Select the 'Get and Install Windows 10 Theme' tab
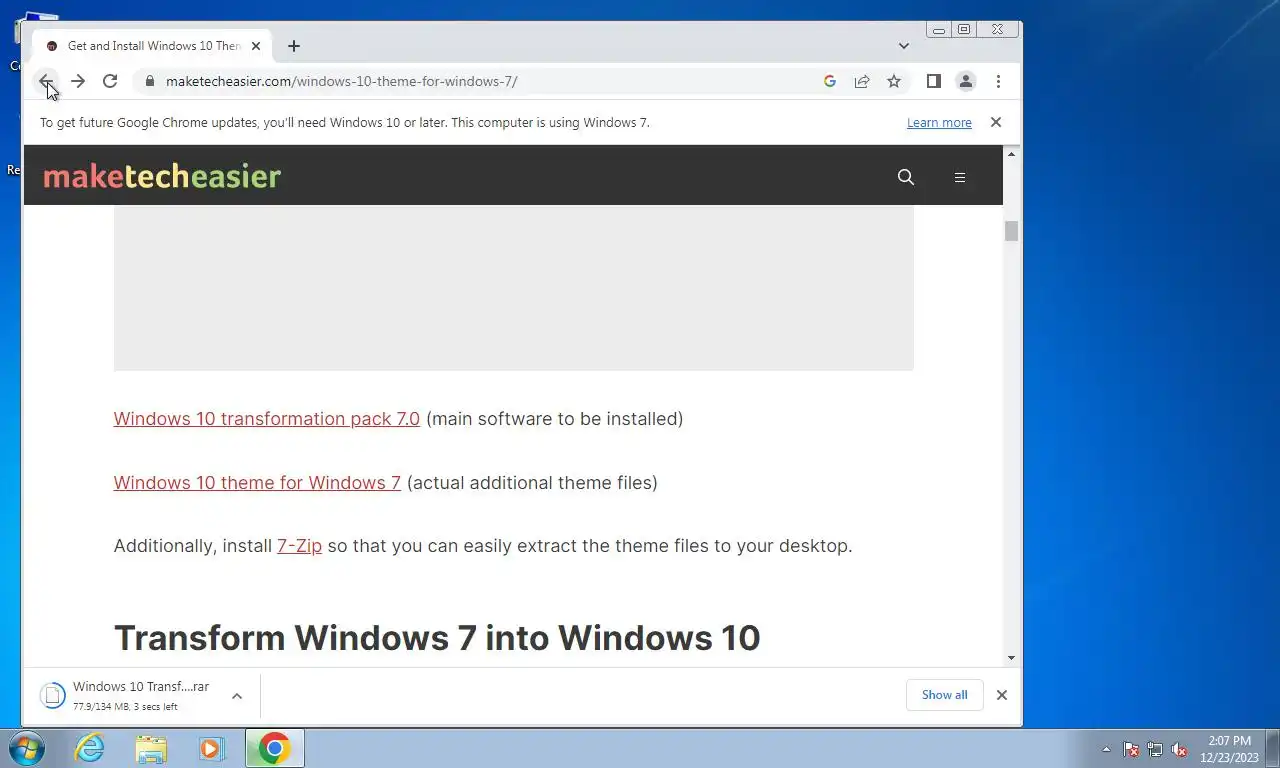 pyautogui.click(x=152, y=46)
